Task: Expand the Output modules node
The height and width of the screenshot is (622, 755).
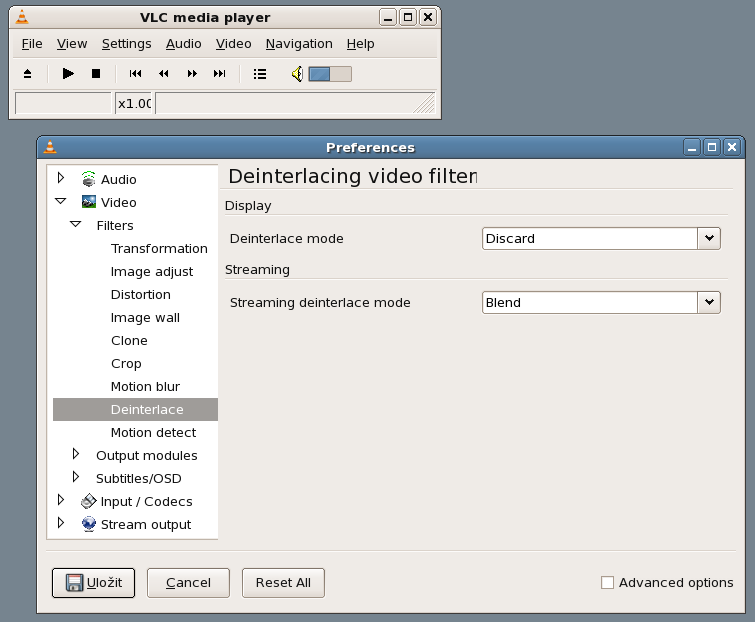Action: tap(76, 455)
